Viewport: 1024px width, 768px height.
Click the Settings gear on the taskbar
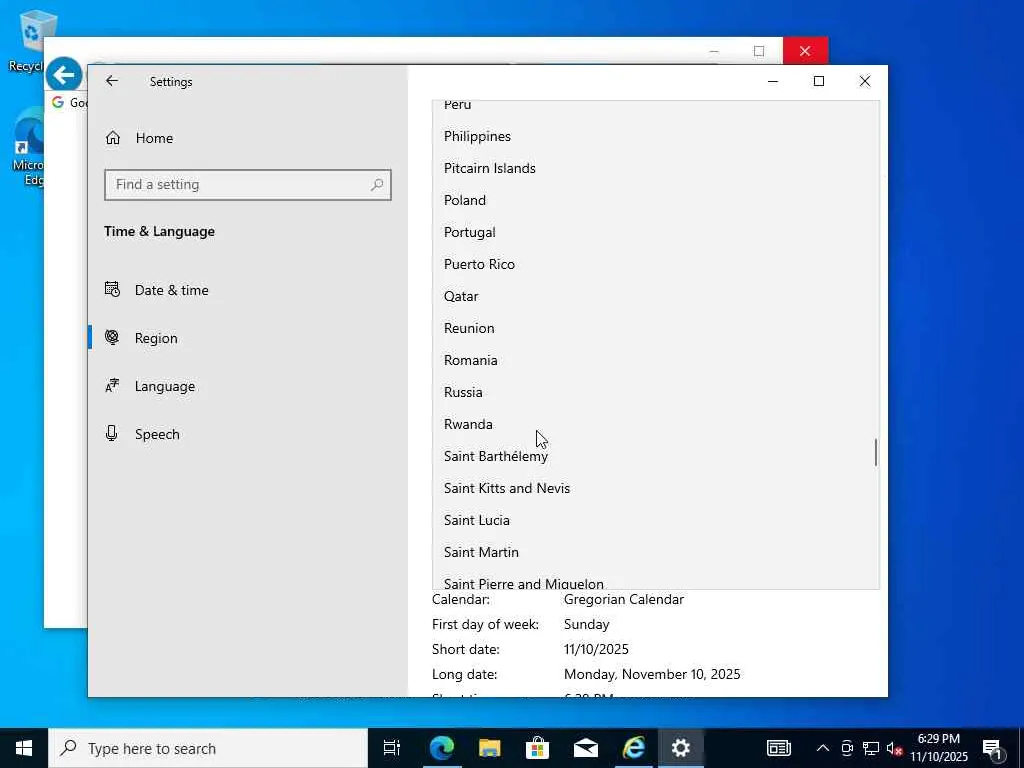point(680,748)
